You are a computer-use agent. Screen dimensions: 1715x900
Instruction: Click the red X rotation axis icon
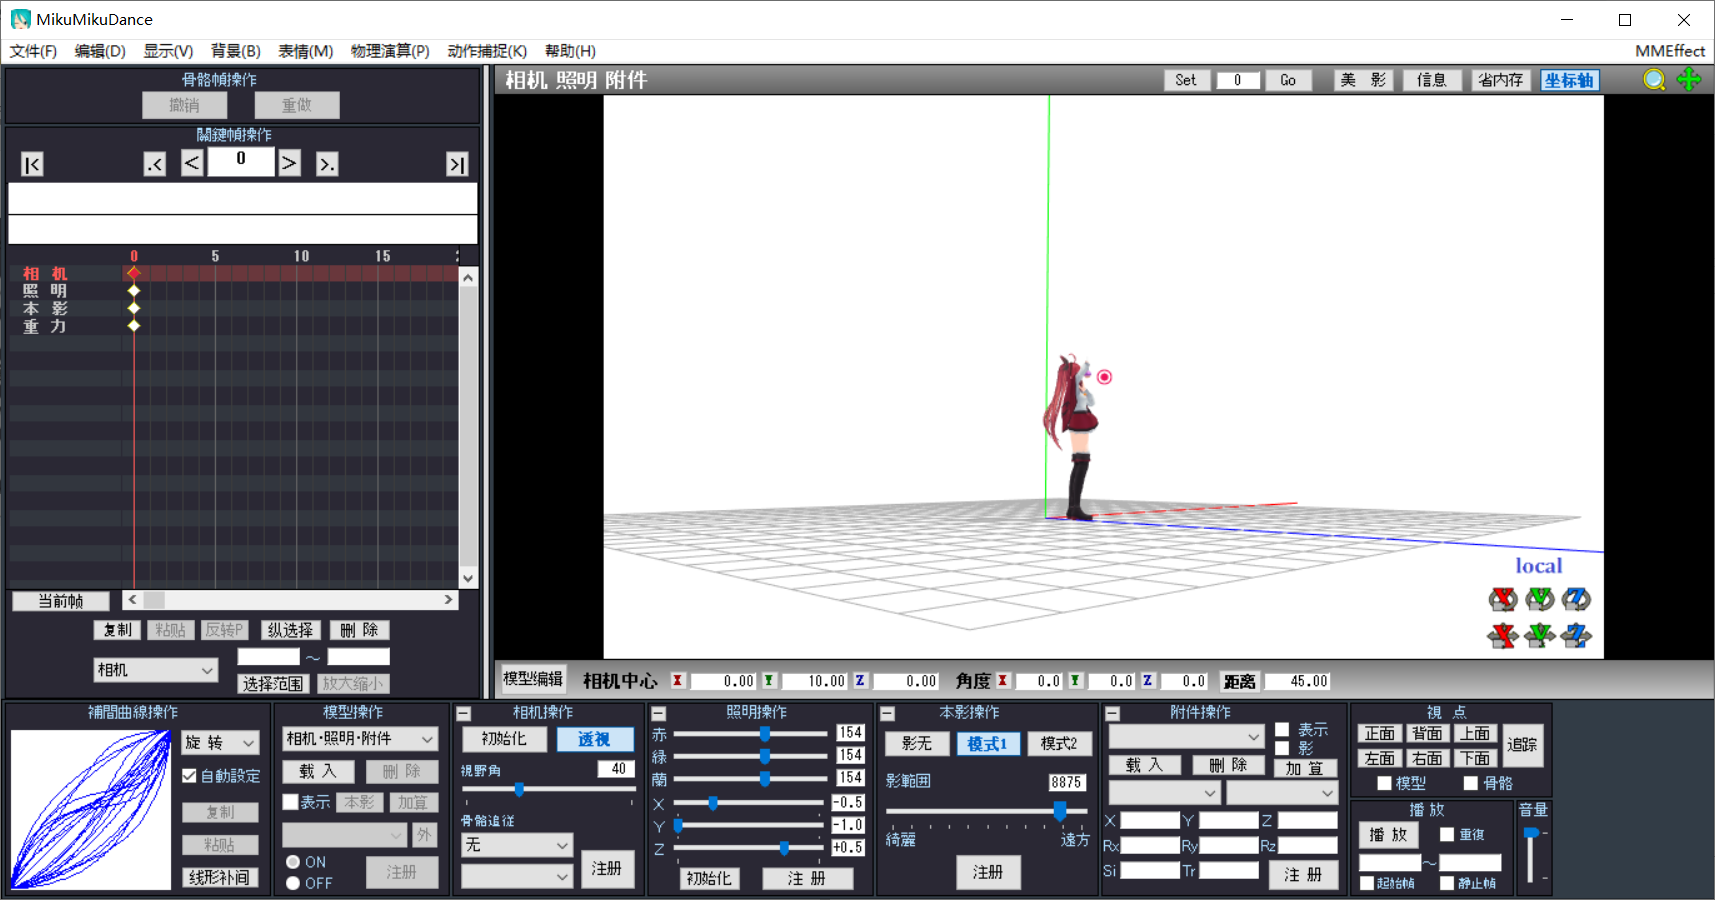(x=1502, y=599)
